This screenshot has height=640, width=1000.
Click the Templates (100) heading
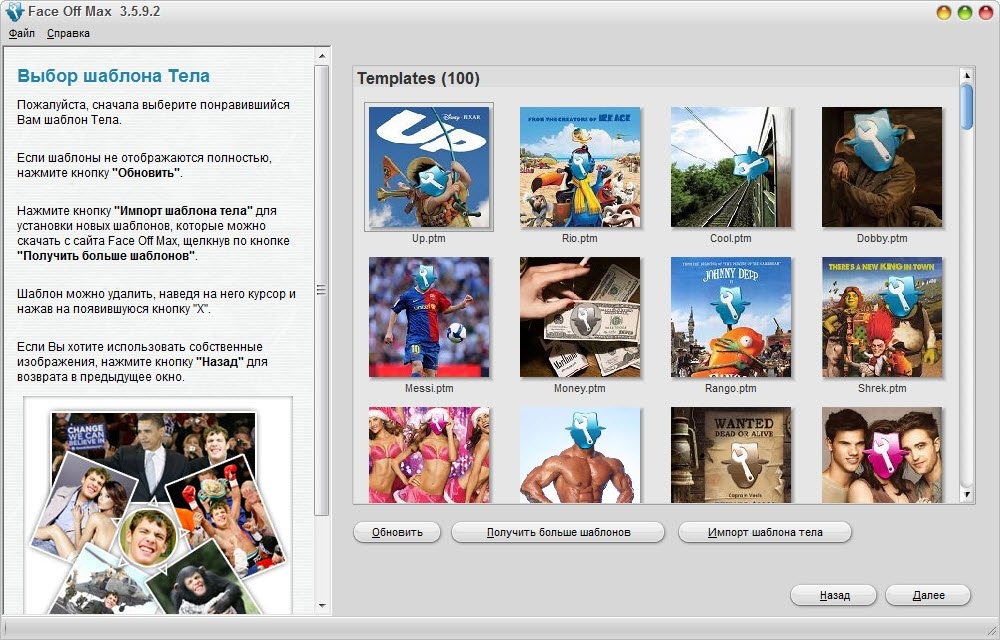[x=418, y=78]
